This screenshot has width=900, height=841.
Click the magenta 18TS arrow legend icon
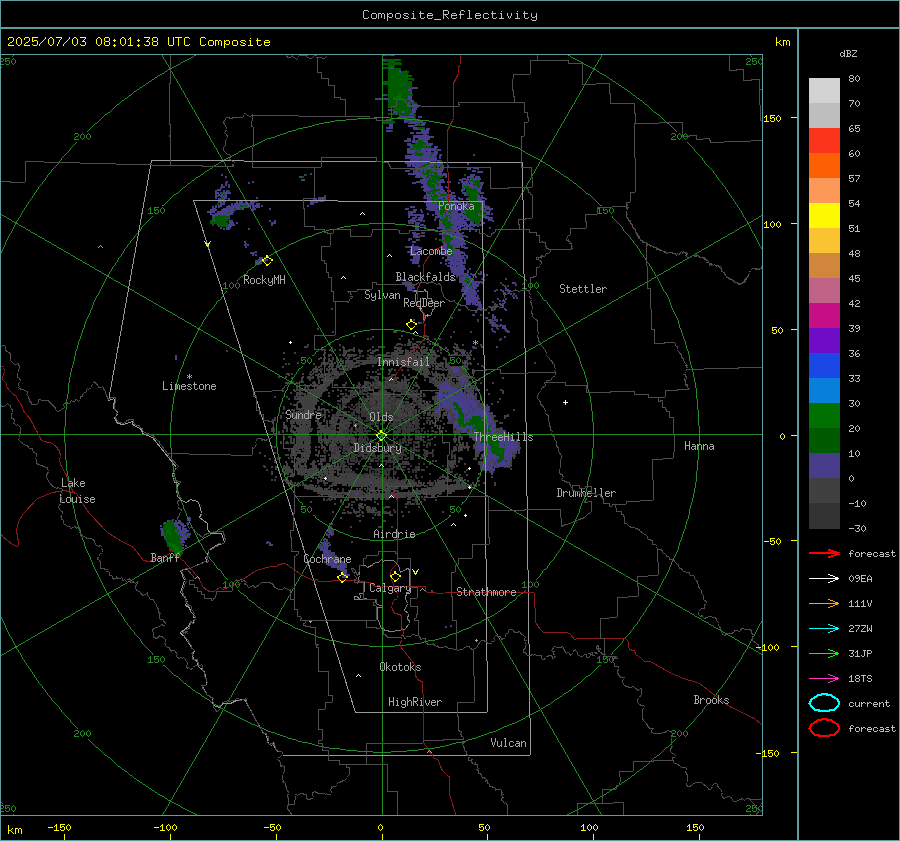[824, 679]
